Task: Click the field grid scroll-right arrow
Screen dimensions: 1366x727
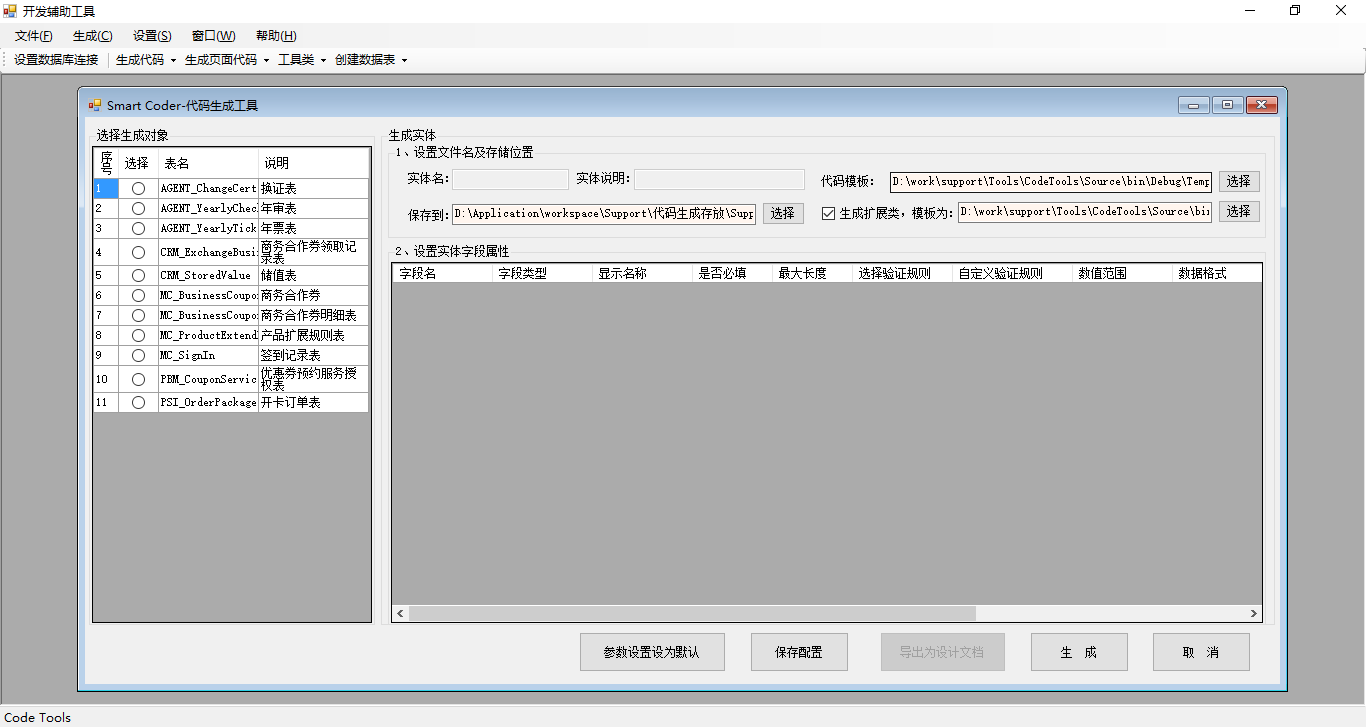Action: click(1254, 613)
